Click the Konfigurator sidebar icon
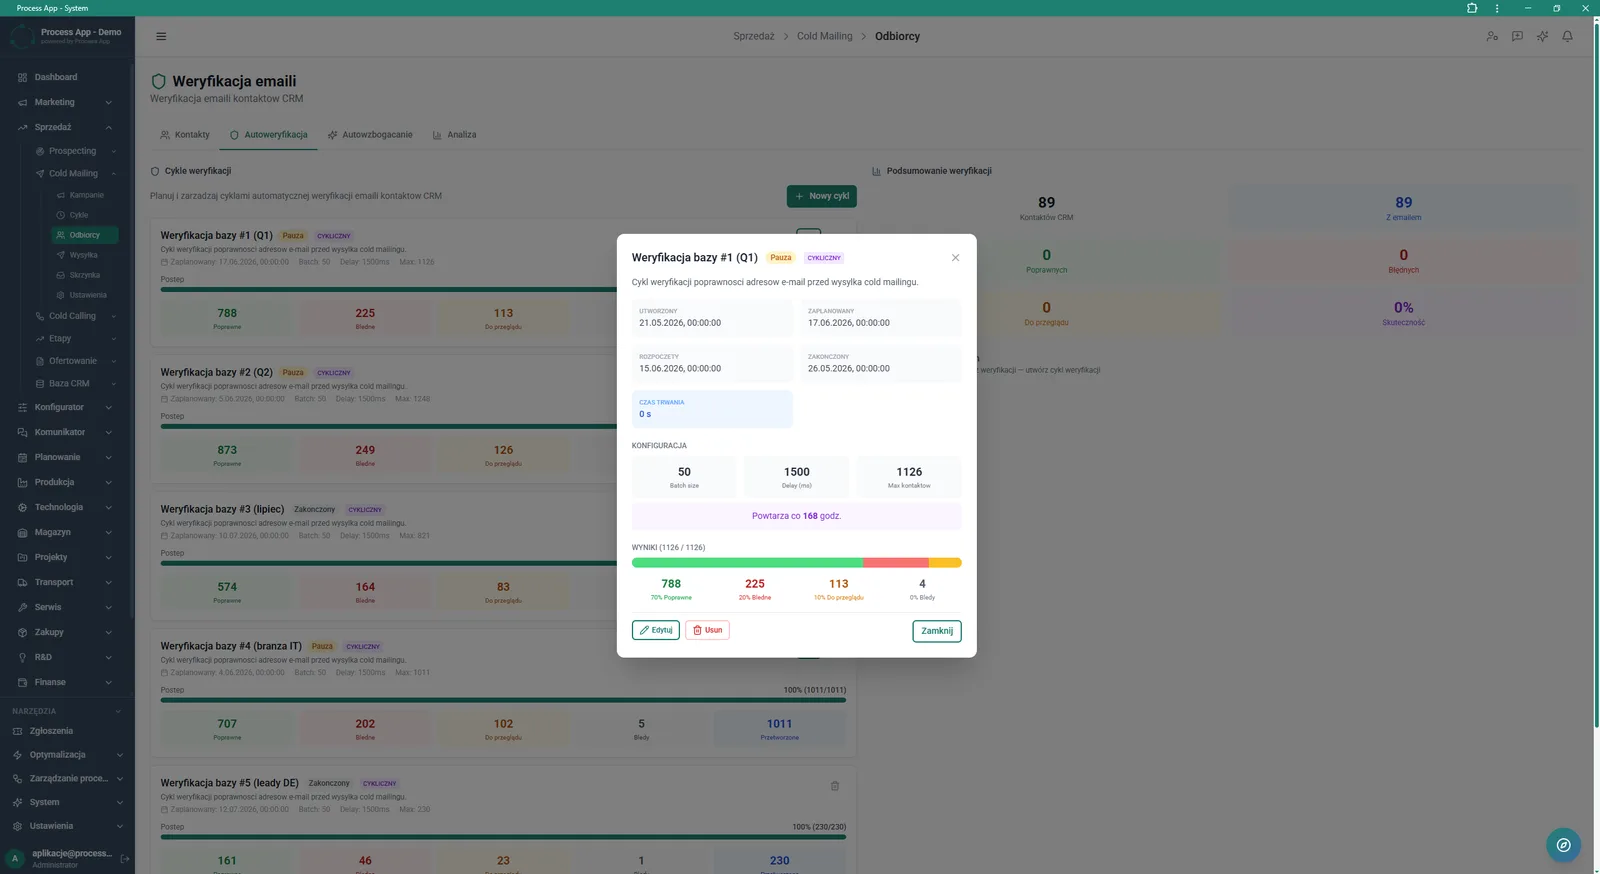Screen dimensions: 1600x874 tap(22, 407)
